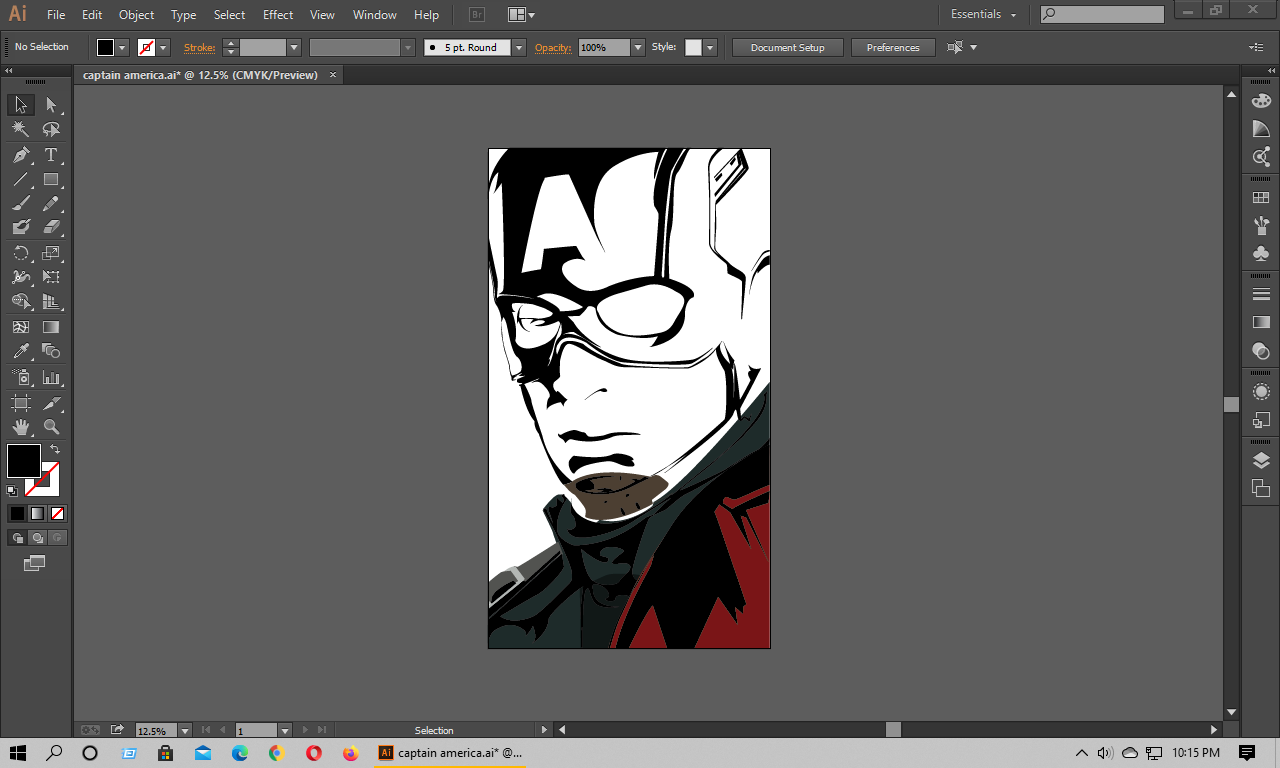The width and height of the screenshot is (1280, 768).
Task: Reset to default fill and stroke
Action: [12, 491]
